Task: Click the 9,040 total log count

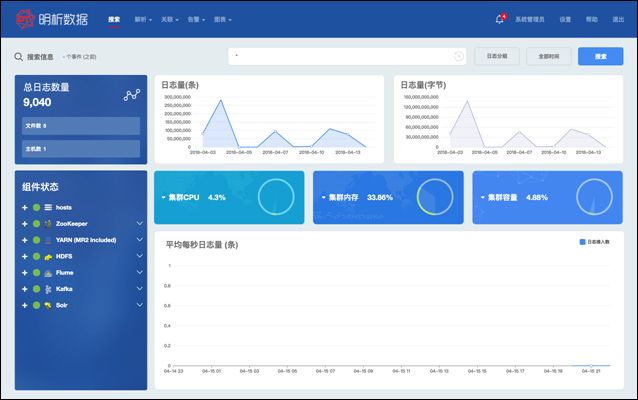Action: tap(37, 102)
